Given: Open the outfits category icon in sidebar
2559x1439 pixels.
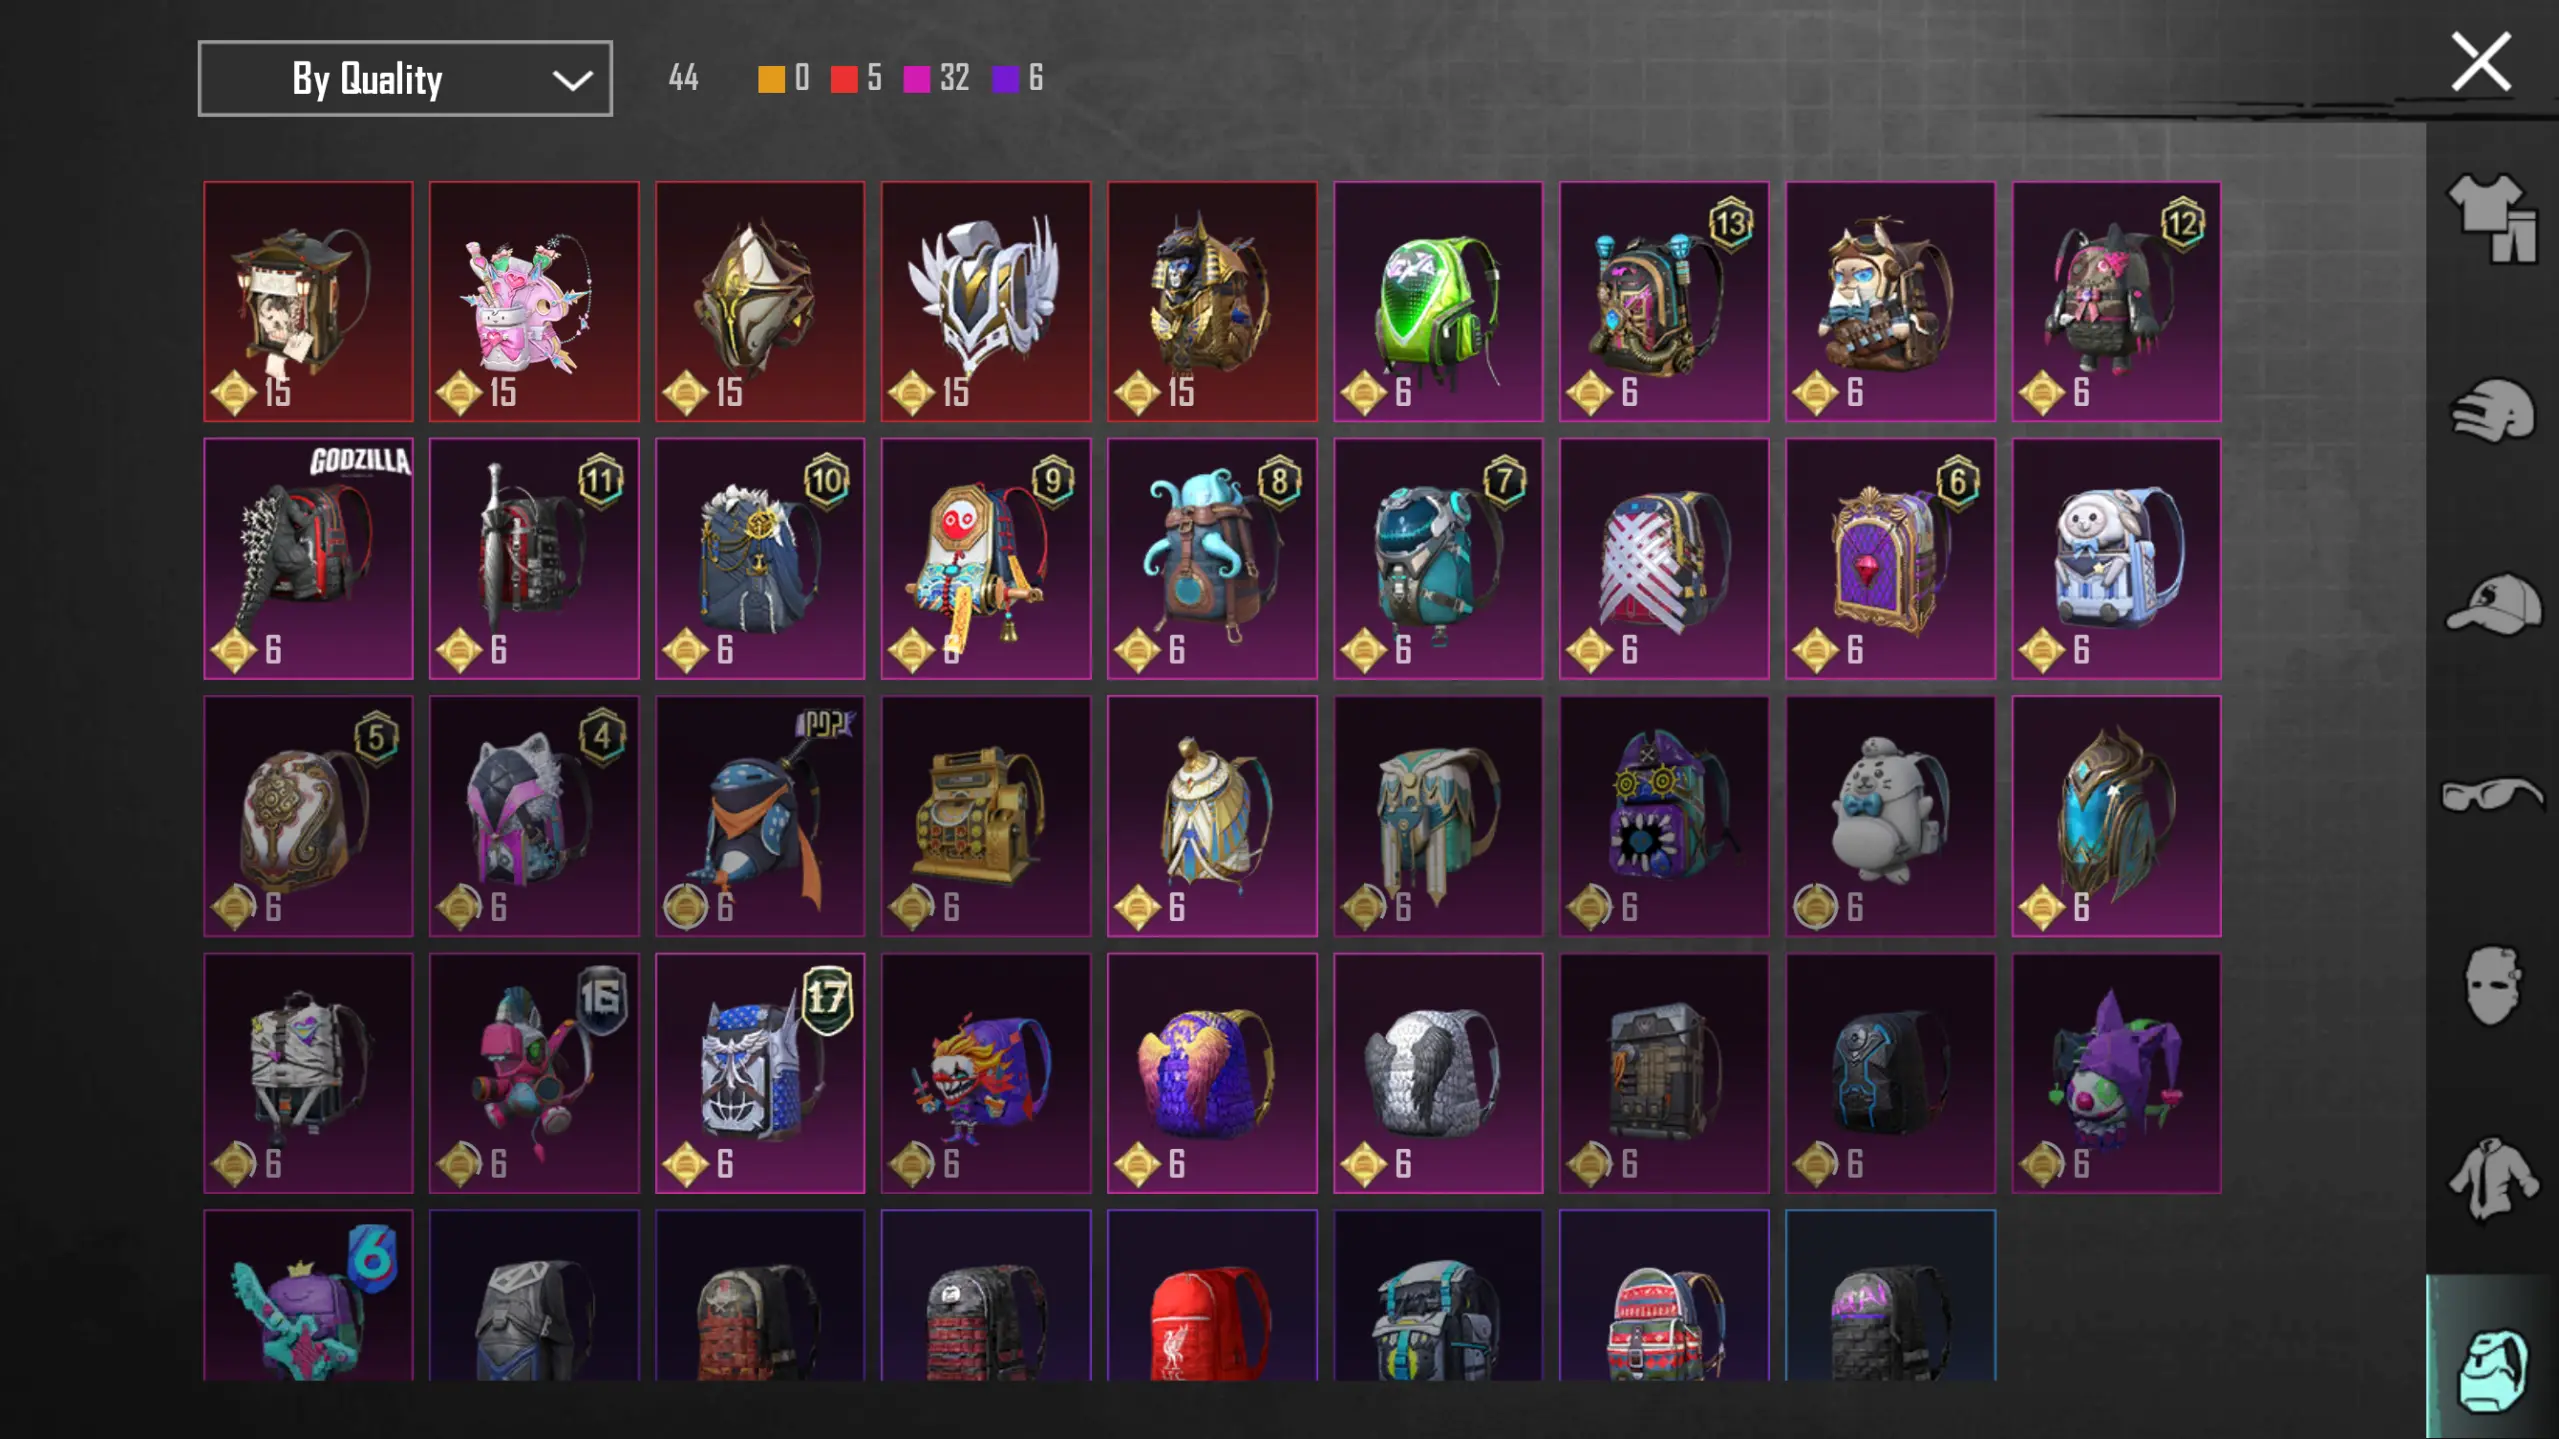Looking at the screenshot, I should [2493, 218].
